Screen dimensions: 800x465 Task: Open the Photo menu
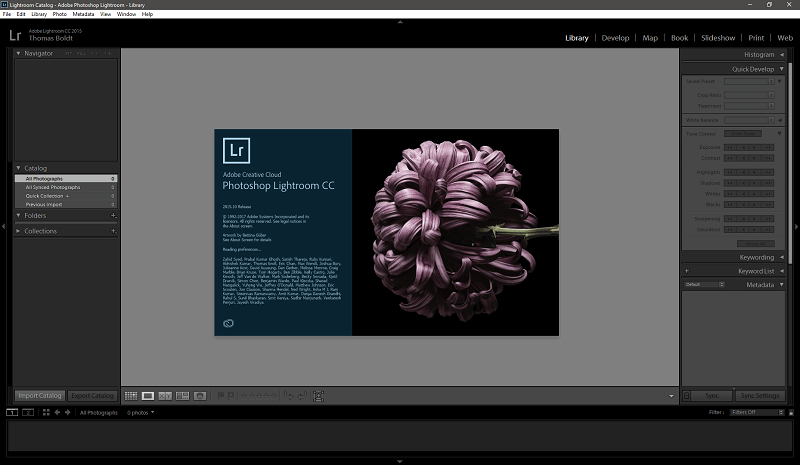click(x=60, y=14)
